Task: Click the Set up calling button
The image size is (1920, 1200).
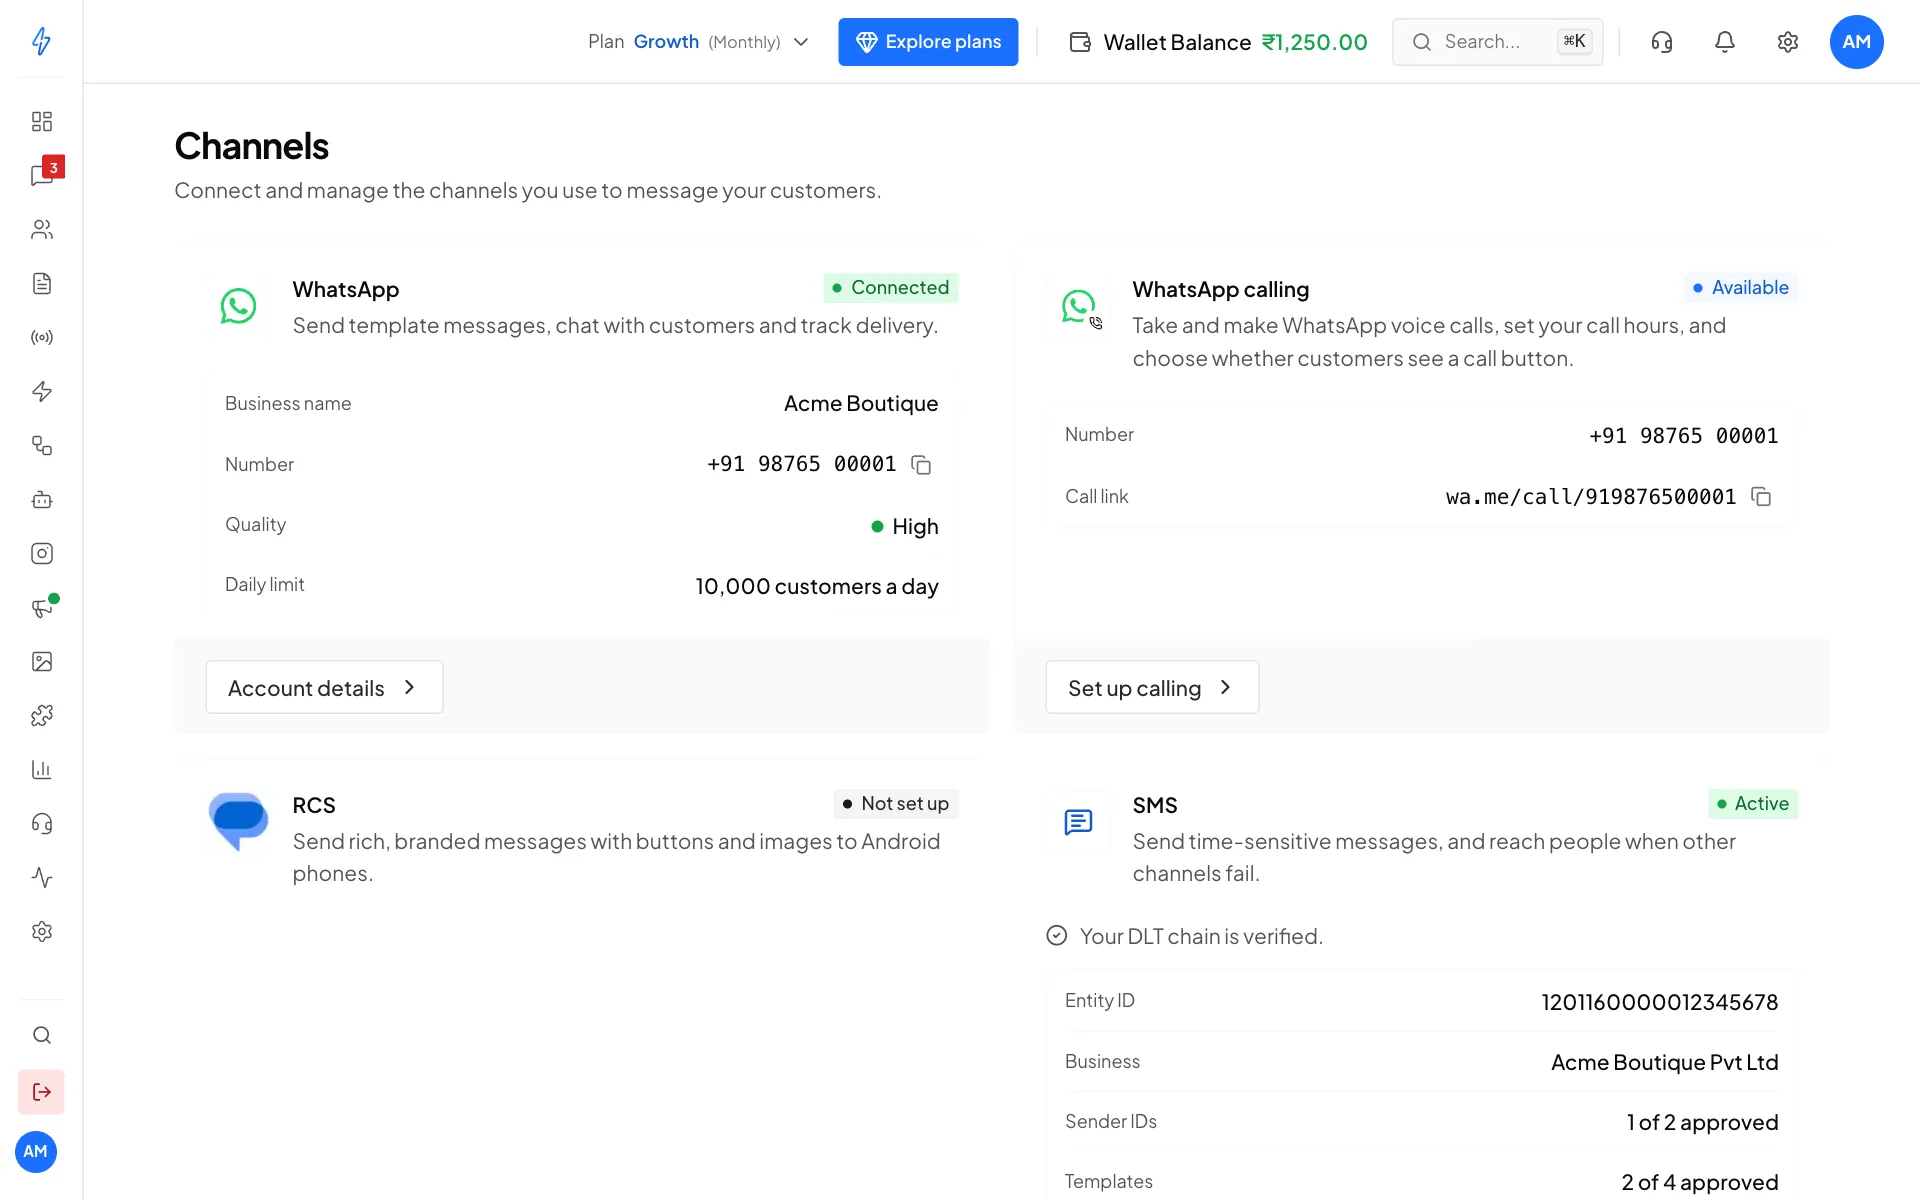Action: tap(1152, 687)
